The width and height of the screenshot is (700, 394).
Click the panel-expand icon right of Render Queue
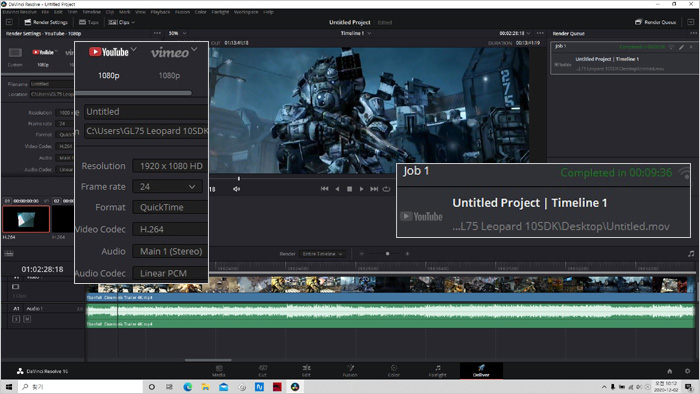pyautogui.click(x=690, y=22)
